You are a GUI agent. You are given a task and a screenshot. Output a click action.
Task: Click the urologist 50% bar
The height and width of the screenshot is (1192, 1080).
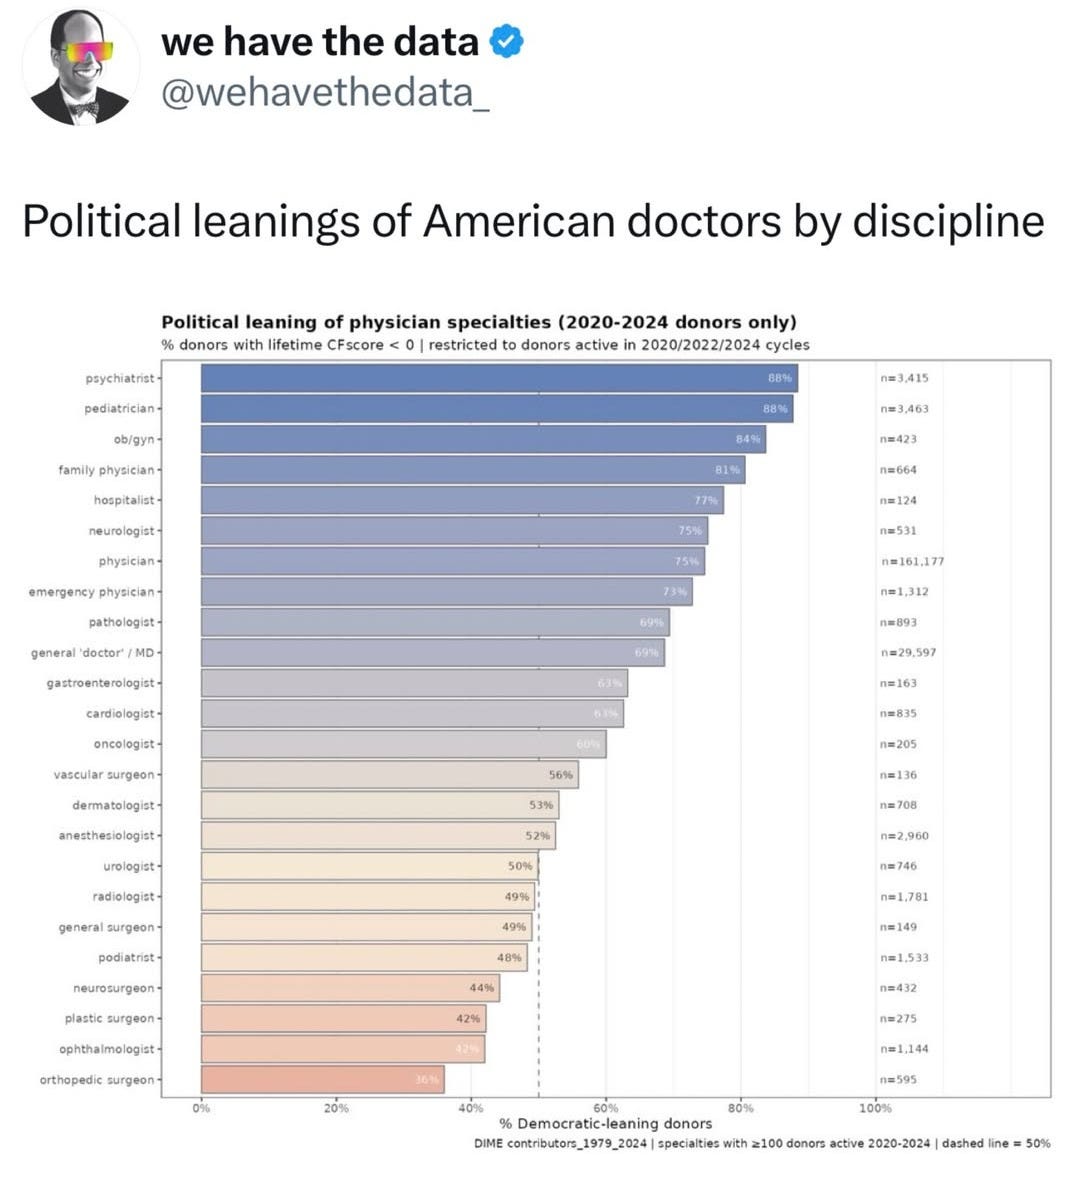coord(370,866)
